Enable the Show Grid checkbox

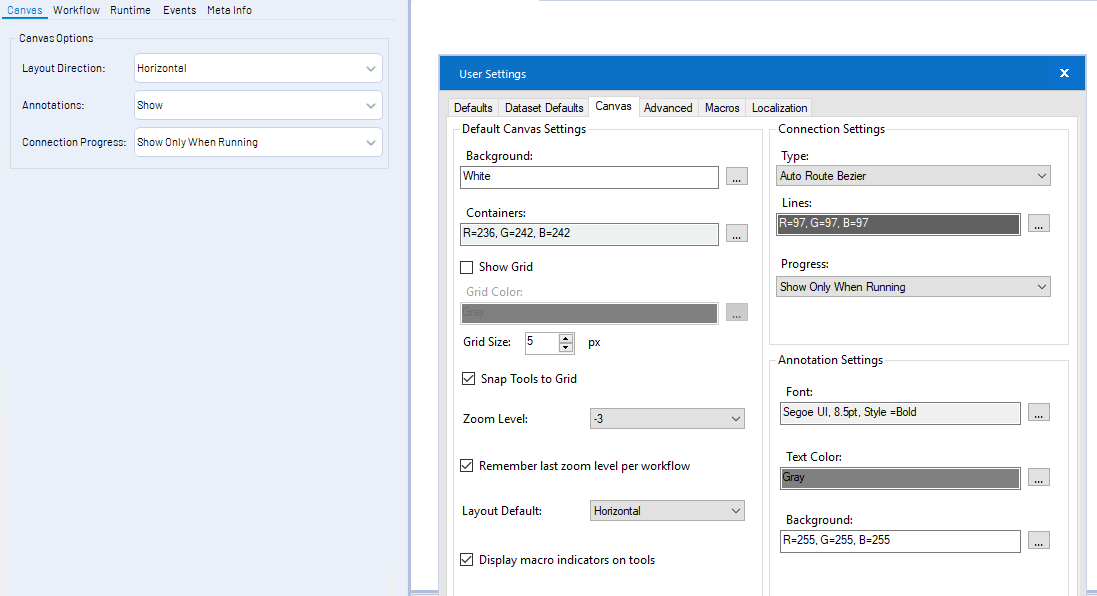pyautogui.click(x=468, y=266)
